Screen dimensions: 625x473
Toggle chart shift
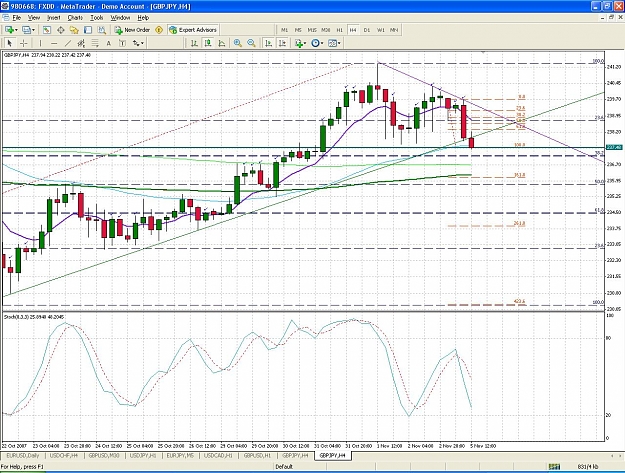tap(282, 43)
